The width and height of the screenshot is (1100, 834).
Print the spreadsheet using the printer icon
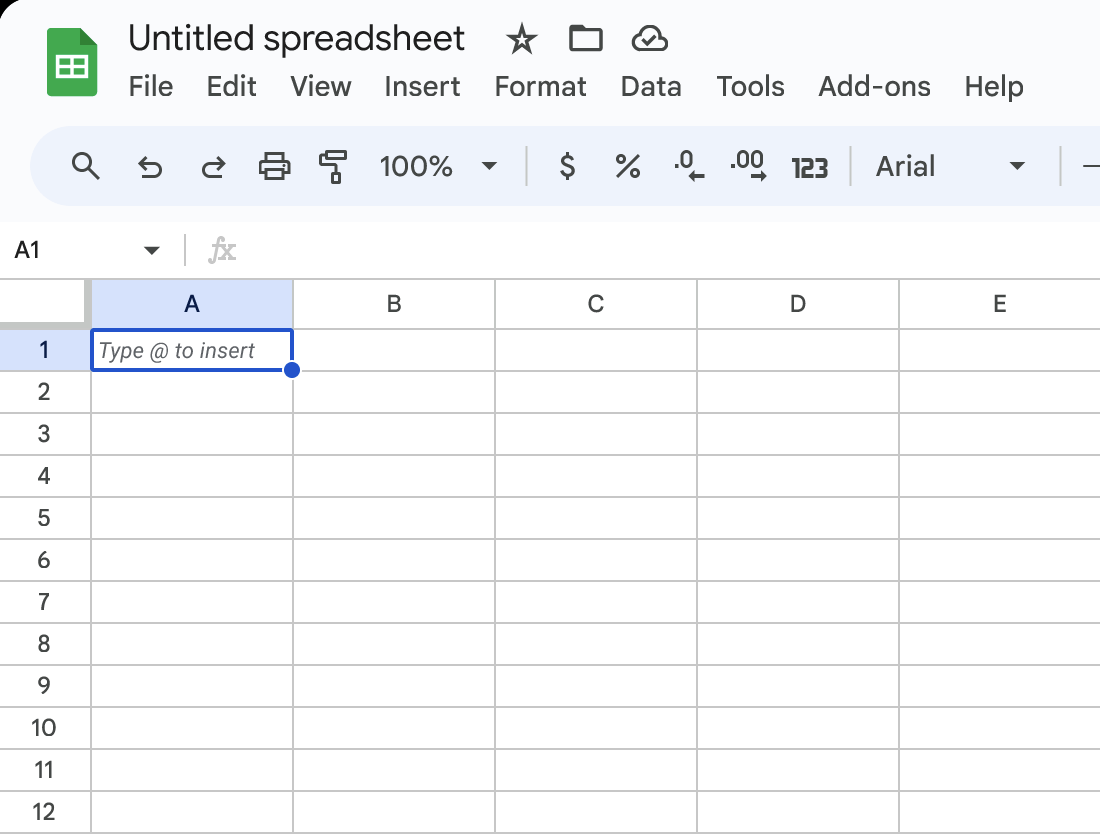point(274,166)
